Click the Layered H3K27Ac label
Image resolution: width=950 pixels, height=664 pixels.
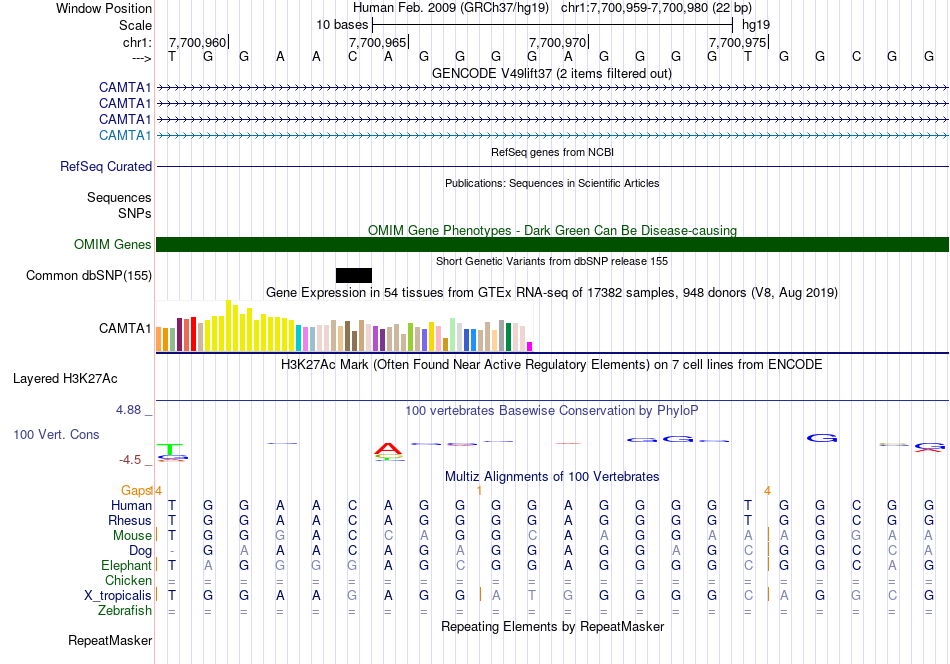tap(65, 379)
